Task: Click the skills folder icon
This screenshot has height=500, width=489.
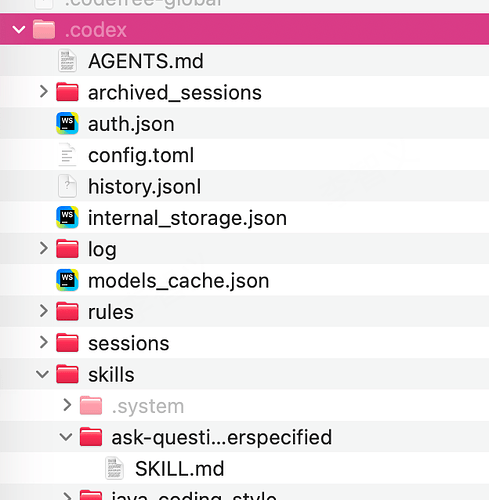Action: (x=67, y=374)
